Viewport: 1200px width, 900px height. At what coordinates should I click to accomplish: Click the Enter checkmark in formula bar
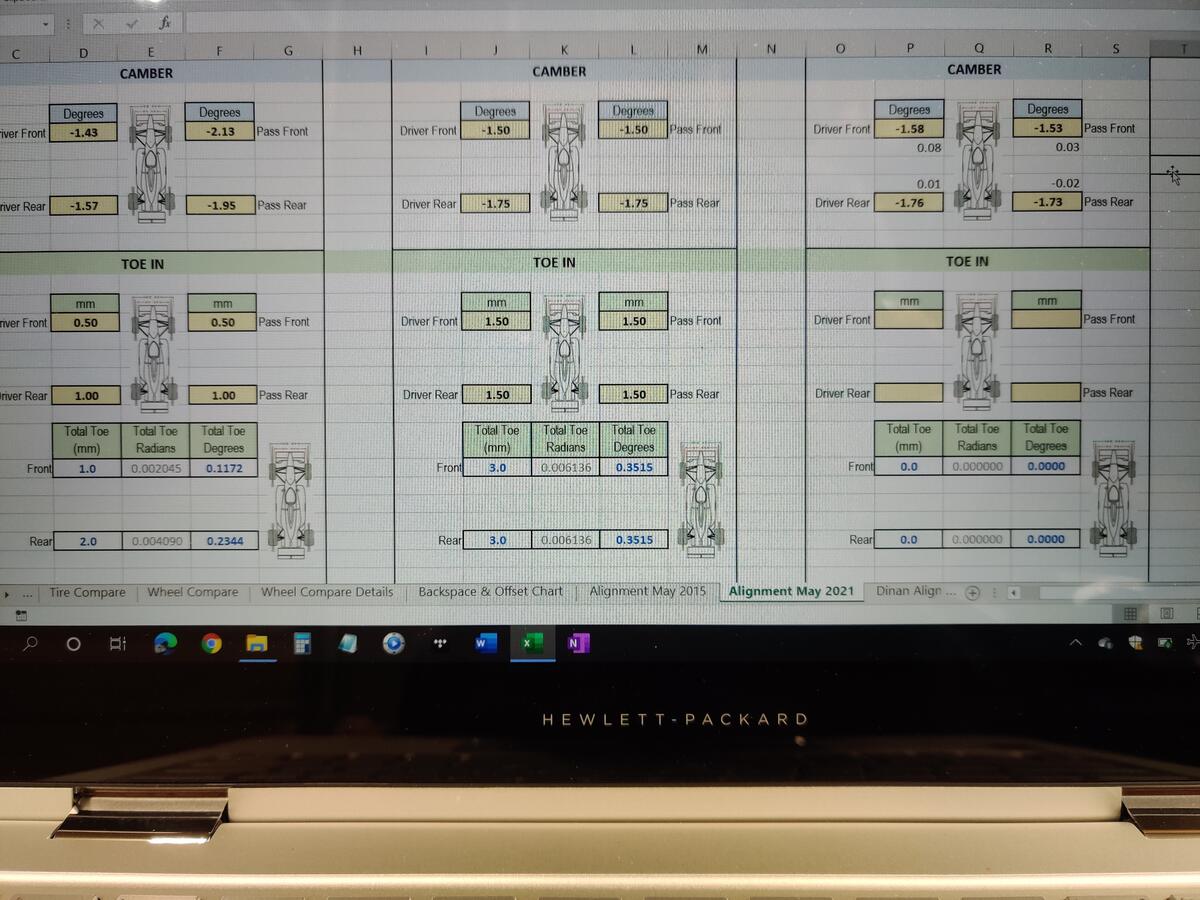[131, 23]
